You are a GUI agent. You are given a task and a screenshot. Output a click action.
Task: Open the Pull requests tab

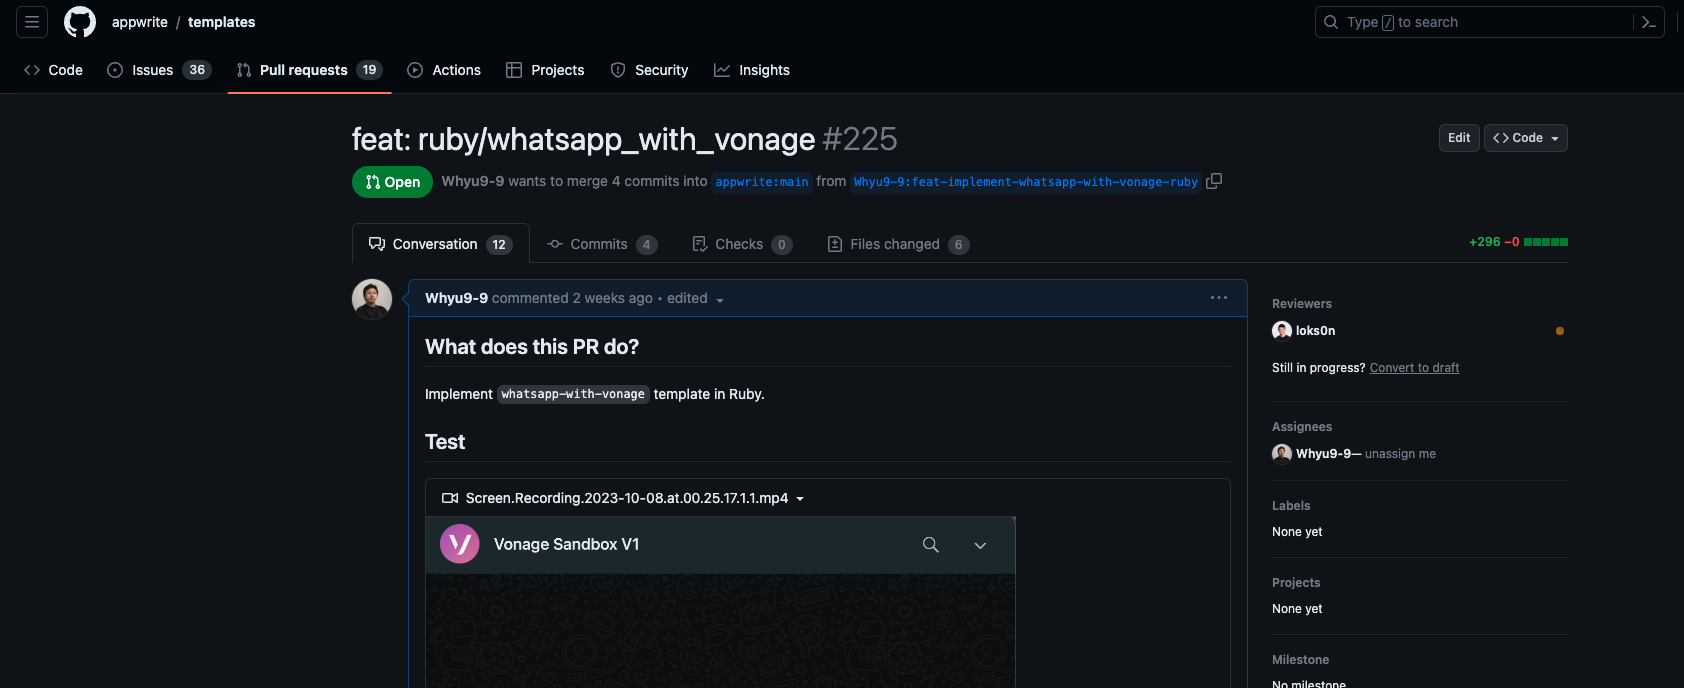[309, 70]
